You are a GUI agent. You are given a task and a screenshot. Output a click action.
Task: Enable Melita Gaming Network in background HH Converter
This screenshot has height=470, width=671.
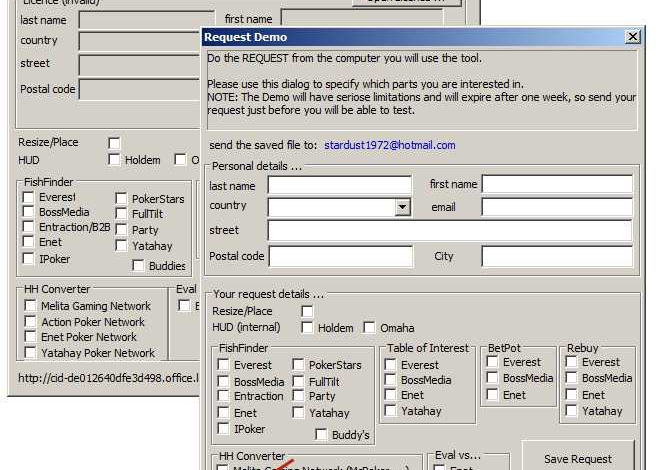[x=30, y=306]
